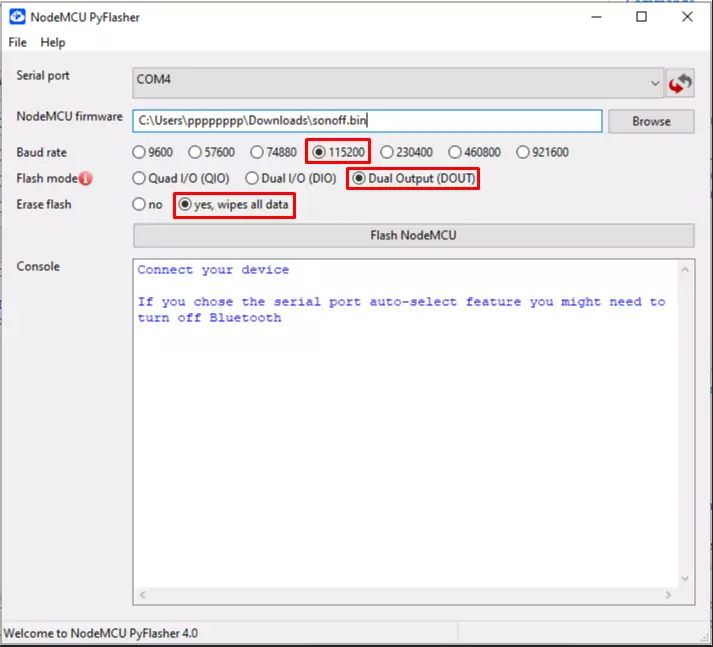Viewport: 713px width, 647px height.
Task: Click the "Connect your device" console text
Action: [x=213, y=270]
